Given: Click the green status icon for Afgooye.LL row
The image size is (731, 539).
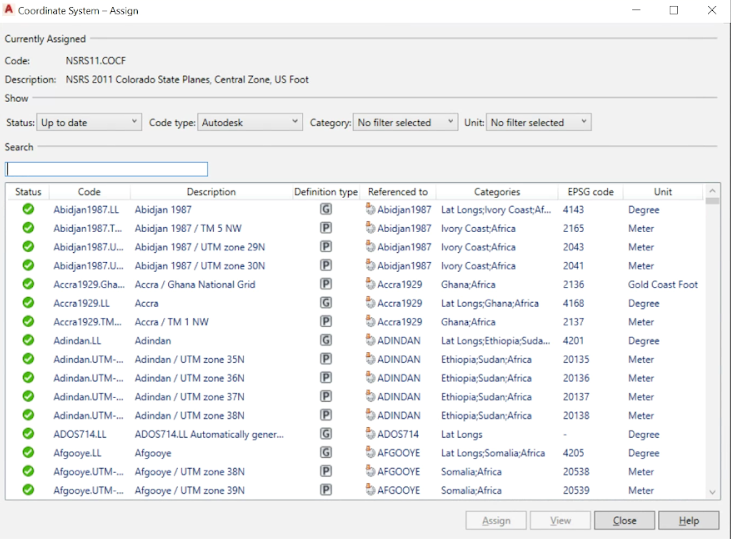Looking at the screenshot, I should (x=28, y=453).
